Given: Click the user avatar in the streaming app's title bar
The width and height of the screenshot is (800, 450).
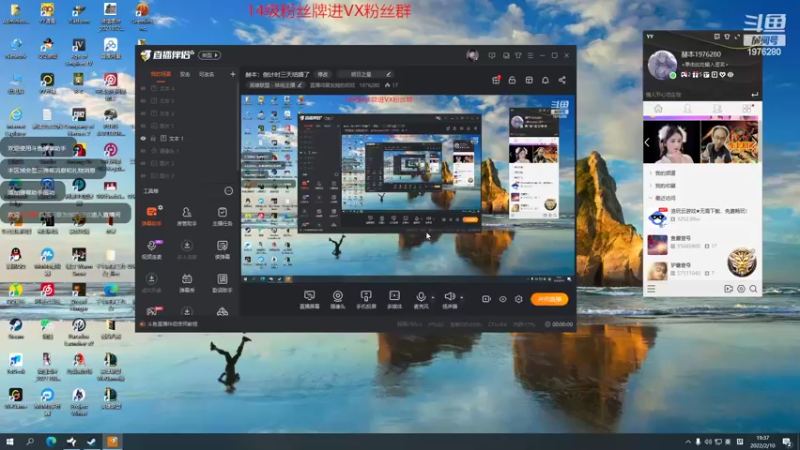Looking at the screenshot, I should (x=472, y=55).
